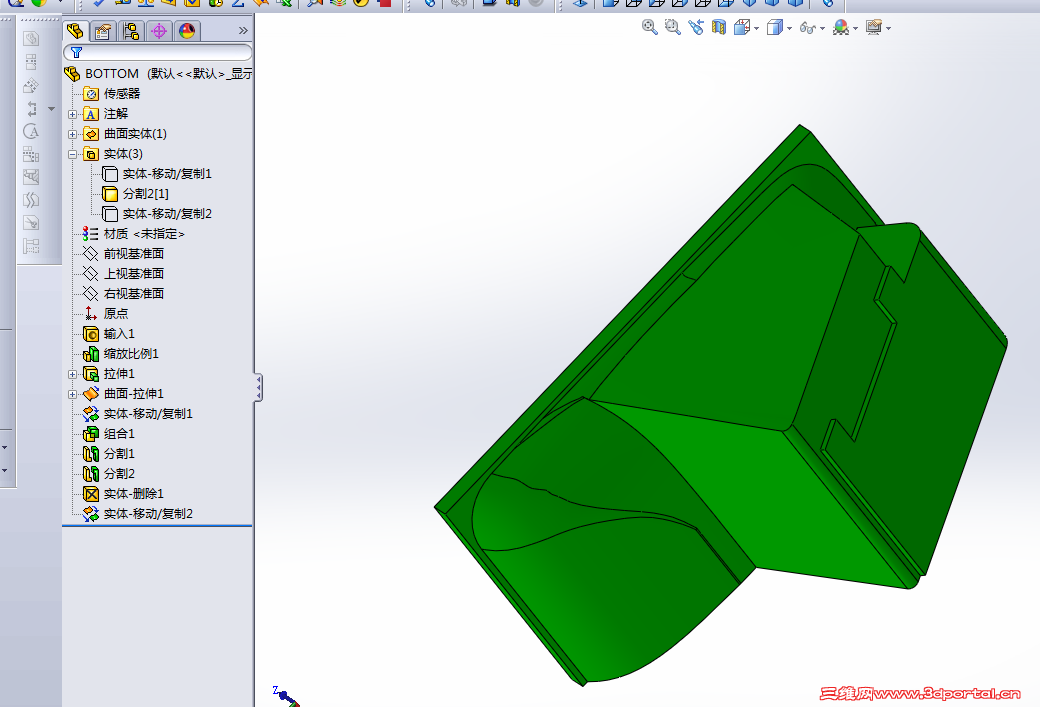Click the blue funnel filter icon
The height and width of the screenshot is (707, 1040).
[x=76, y=52]
